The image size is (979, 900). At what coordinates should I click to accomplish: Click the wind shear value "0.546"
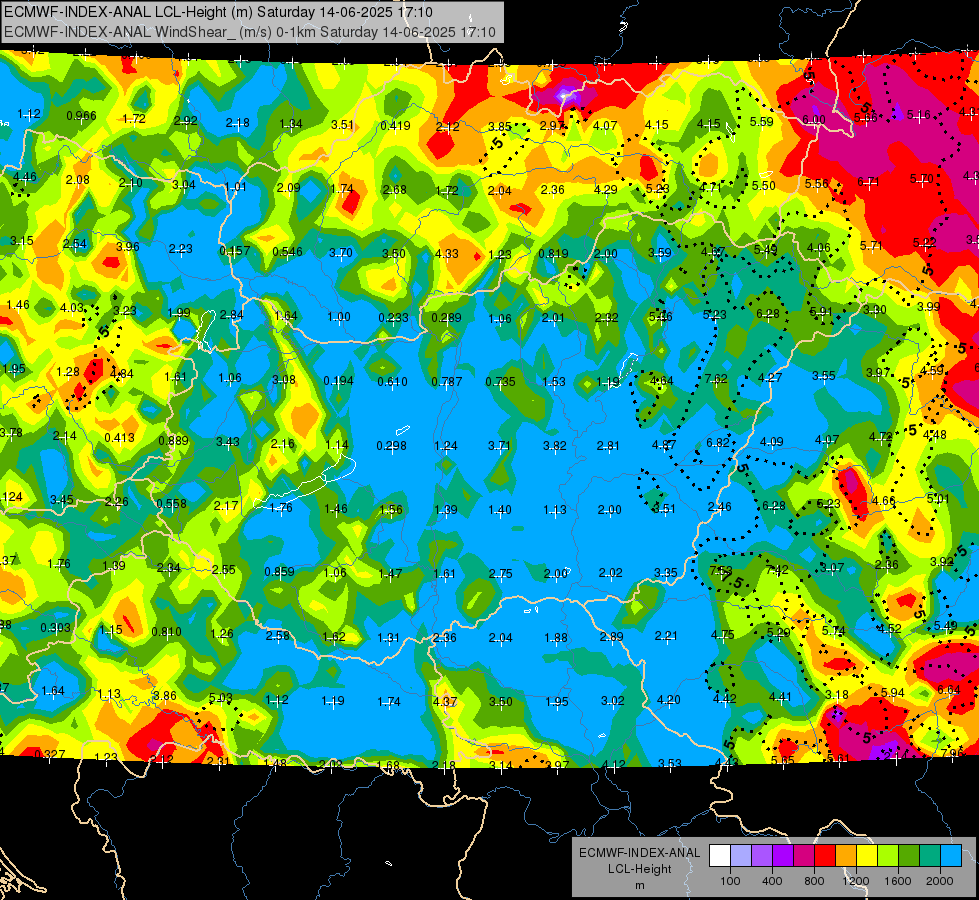tap(287, 252)
